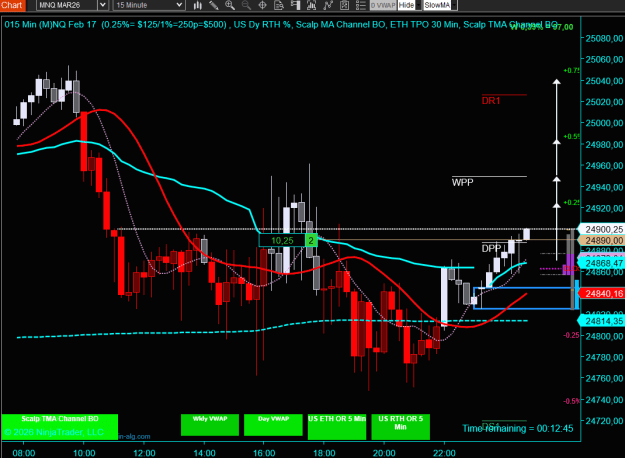This screenshot has height=458, width=625.
Task: Open the strategies icon
Action: tap(328, 5)
